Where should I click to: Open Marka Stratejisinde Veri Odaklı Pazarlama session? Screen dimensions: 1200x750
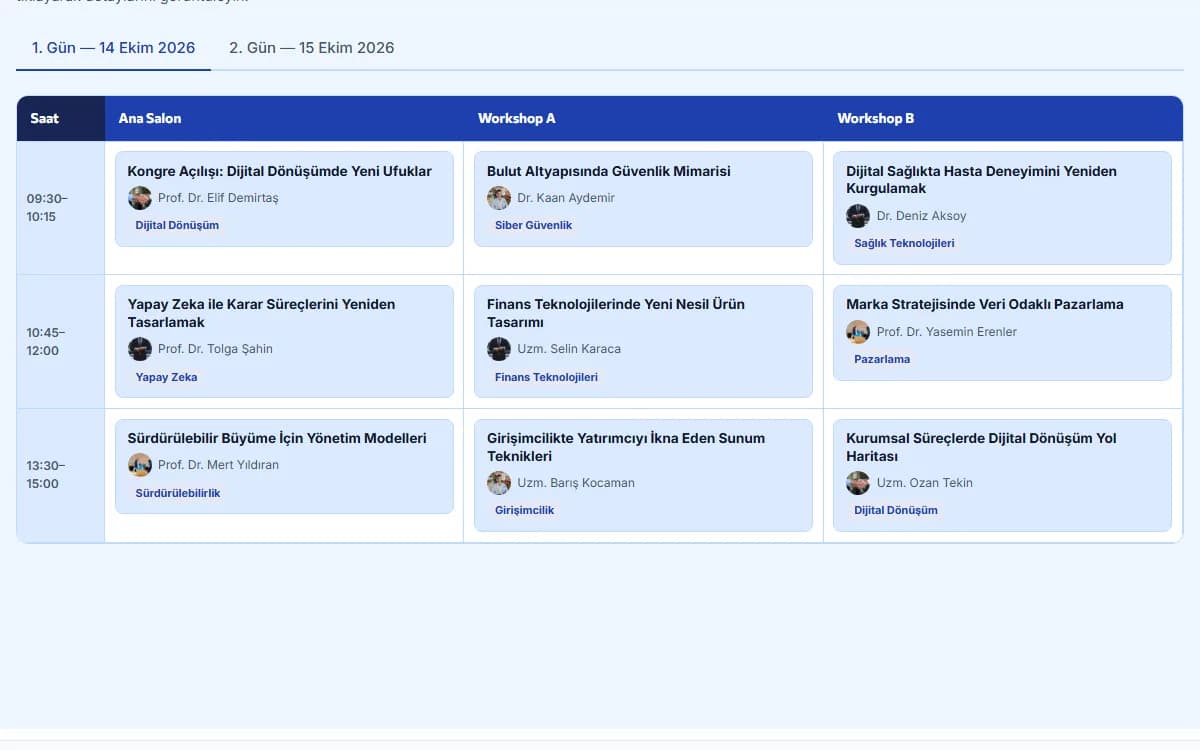1002,333
